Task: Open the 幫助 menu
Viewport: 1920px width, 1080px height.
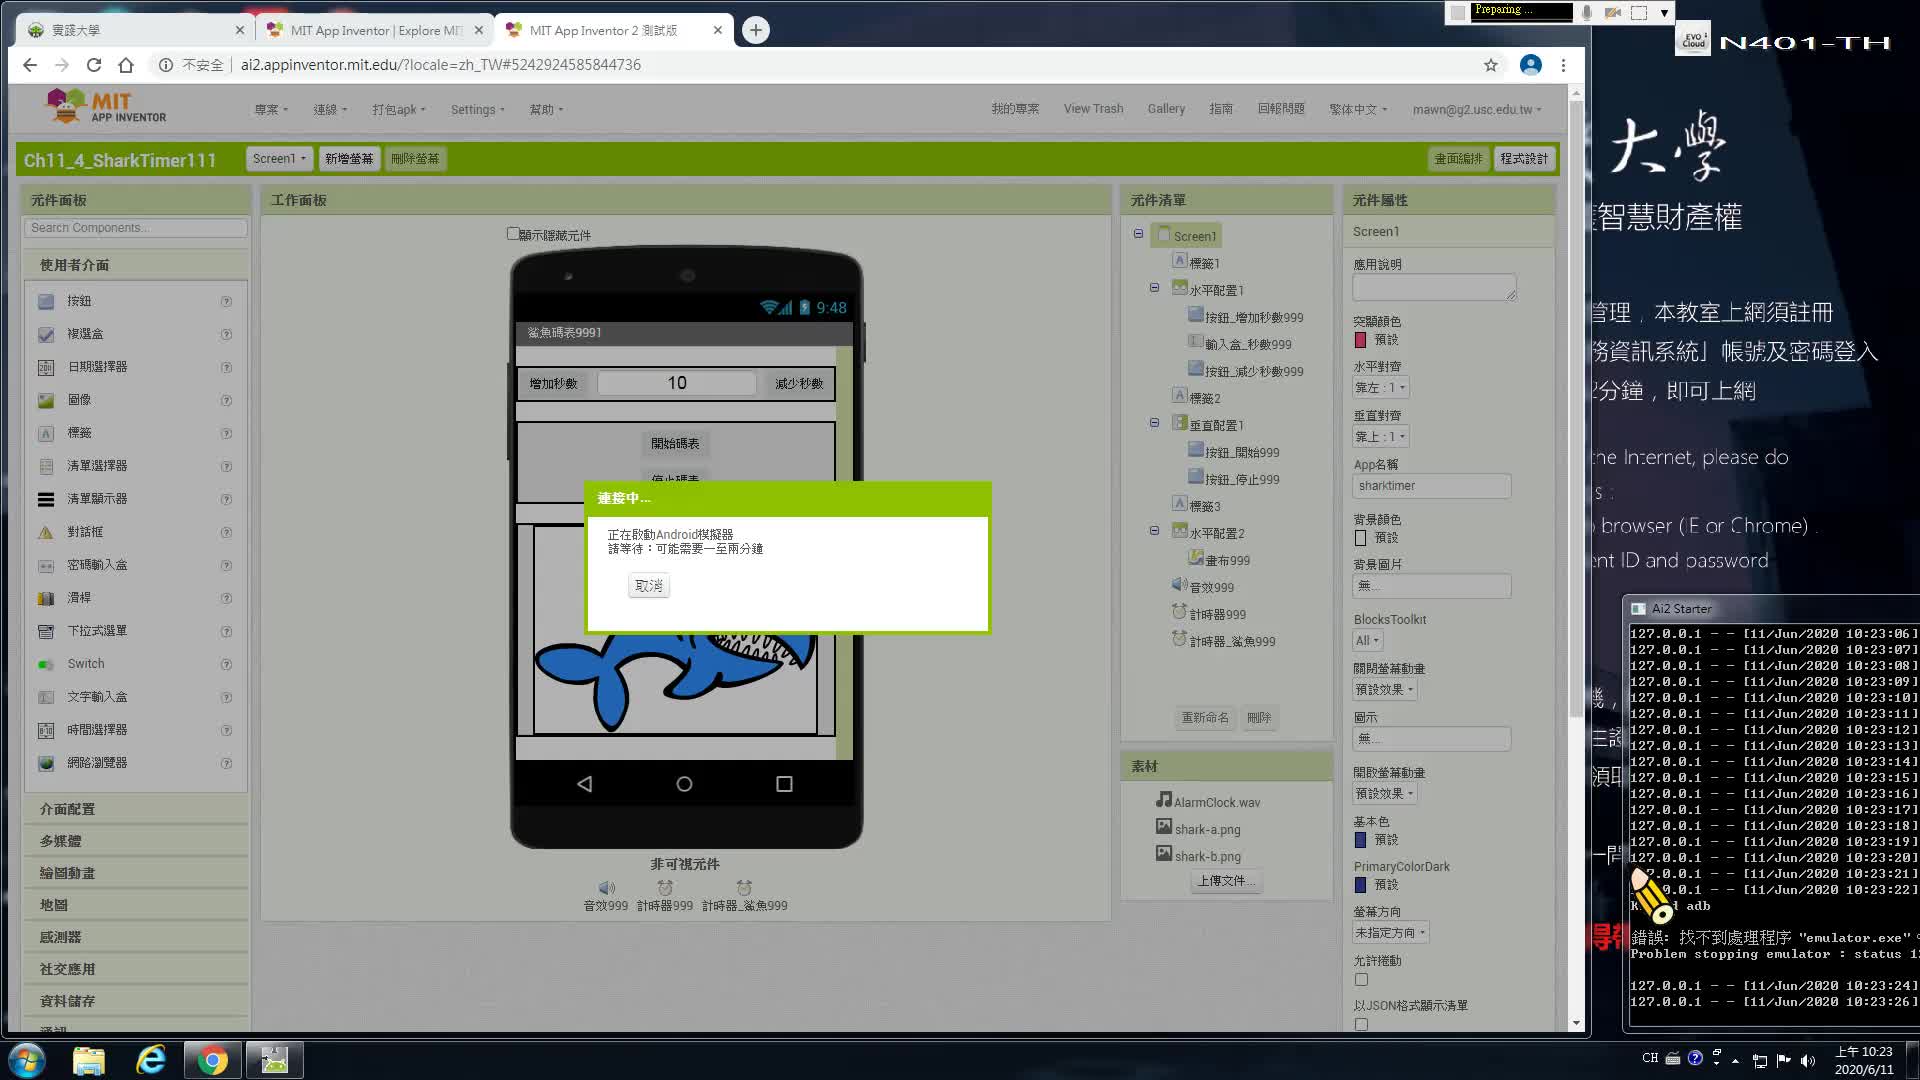Action: (x=546, y=110)
